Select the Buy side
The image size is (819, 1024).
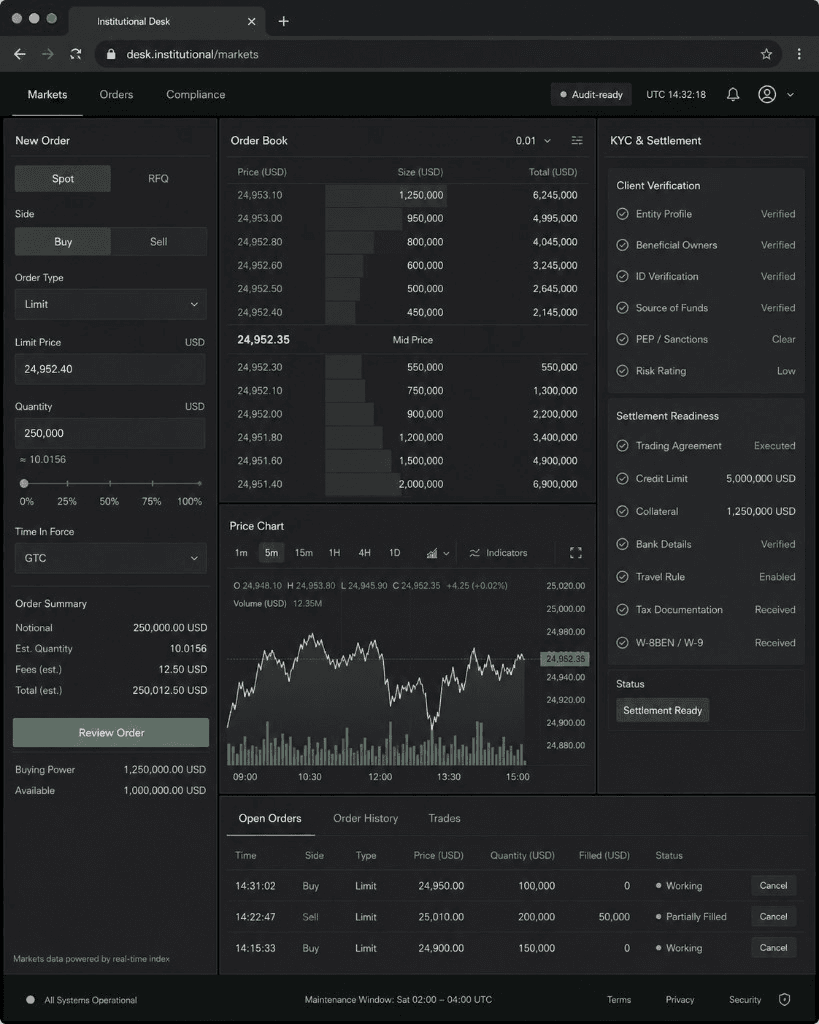click(63, 242)
